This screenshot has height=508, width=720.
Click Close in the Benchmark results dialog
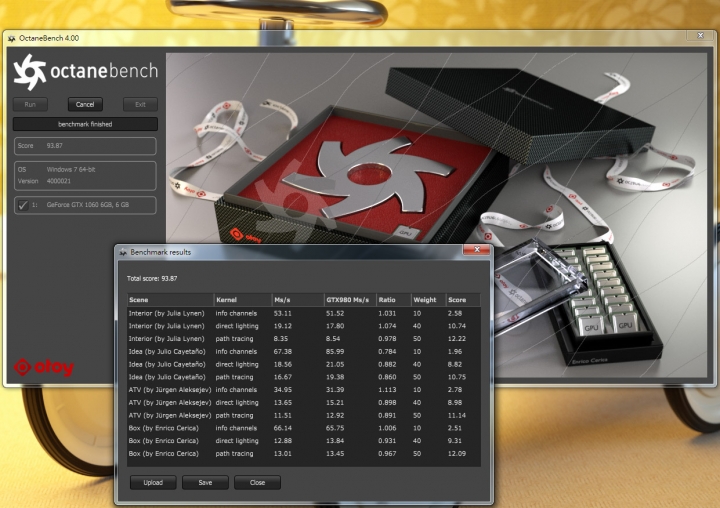(x=257, y=482)
